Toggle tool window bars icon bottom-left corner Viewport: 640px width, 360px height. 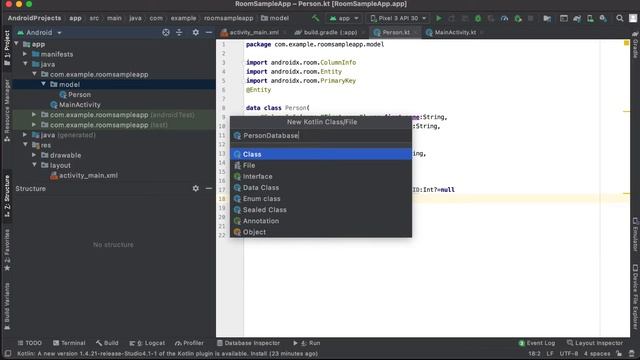(x=8, y=353)
